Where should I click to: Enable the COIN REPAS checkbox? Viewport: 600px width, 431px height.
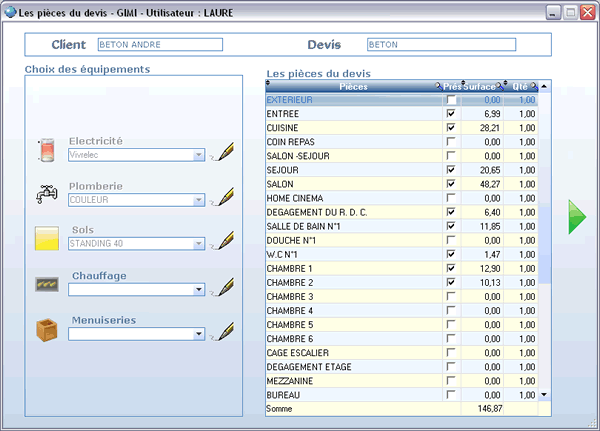click(x=451, y=142)
